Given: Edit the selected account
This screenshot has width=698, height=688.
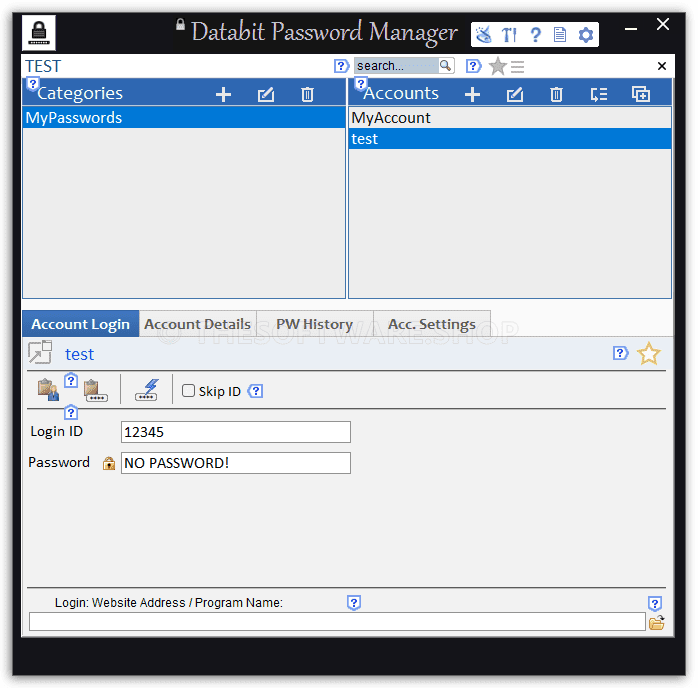Looking at the screenshot, I should 515,94.
